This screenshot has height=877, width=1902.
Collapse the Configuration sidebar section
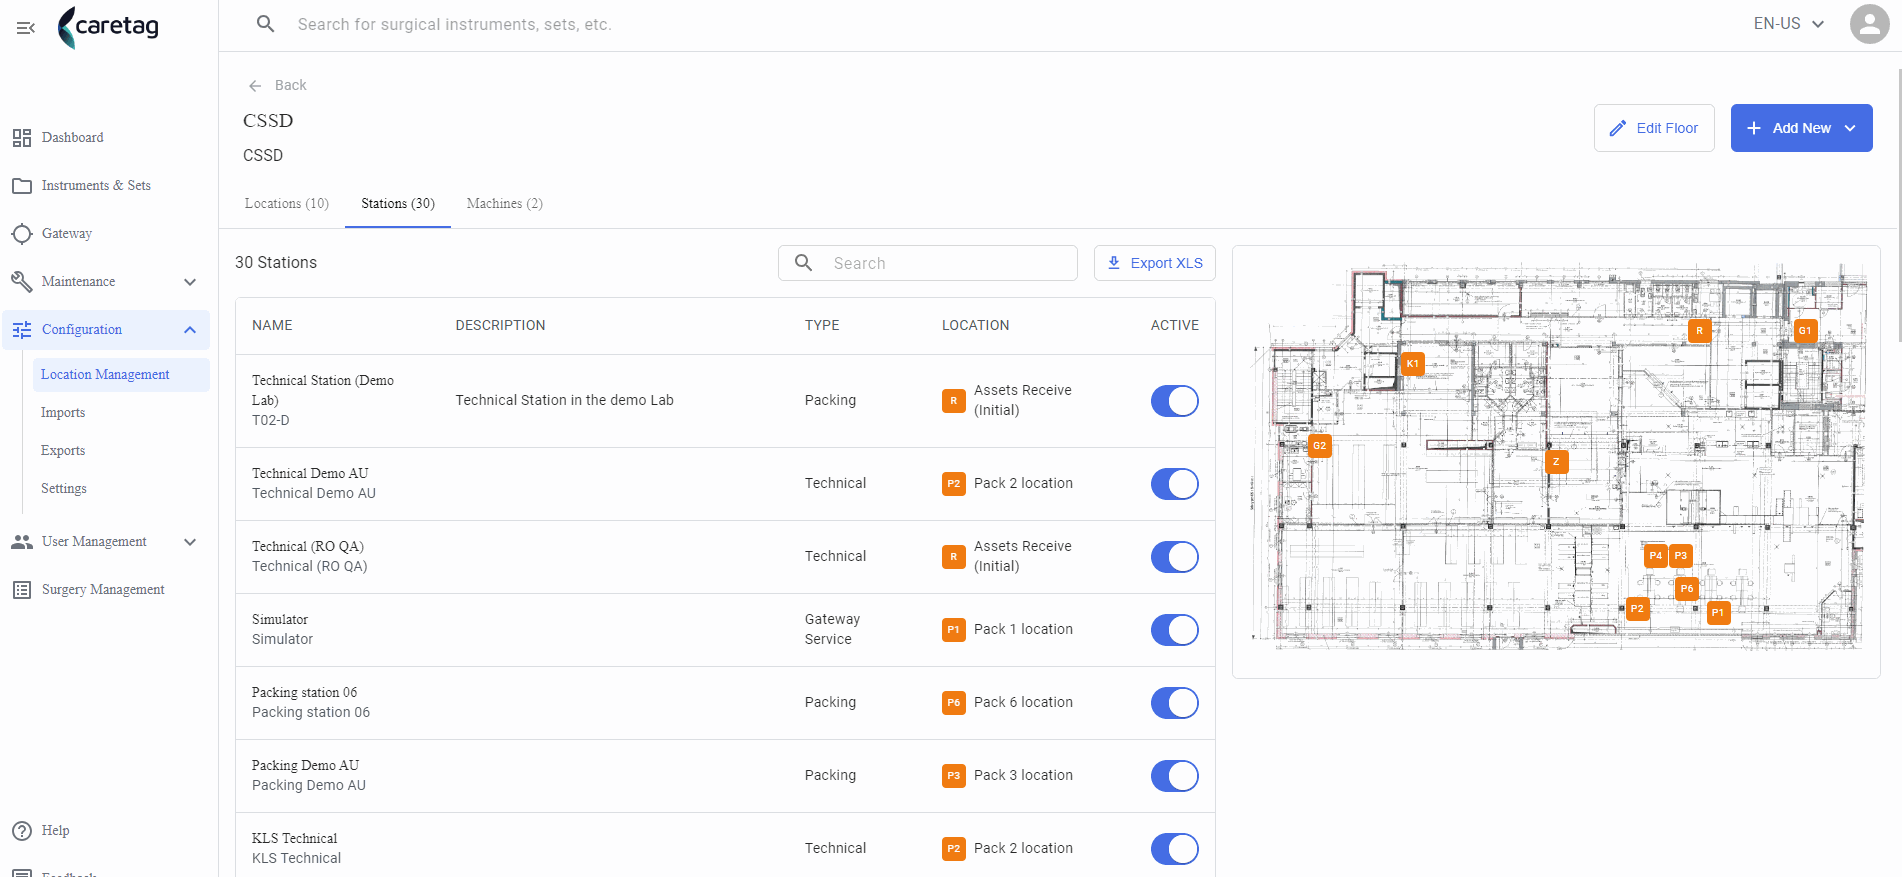point(190,330)
